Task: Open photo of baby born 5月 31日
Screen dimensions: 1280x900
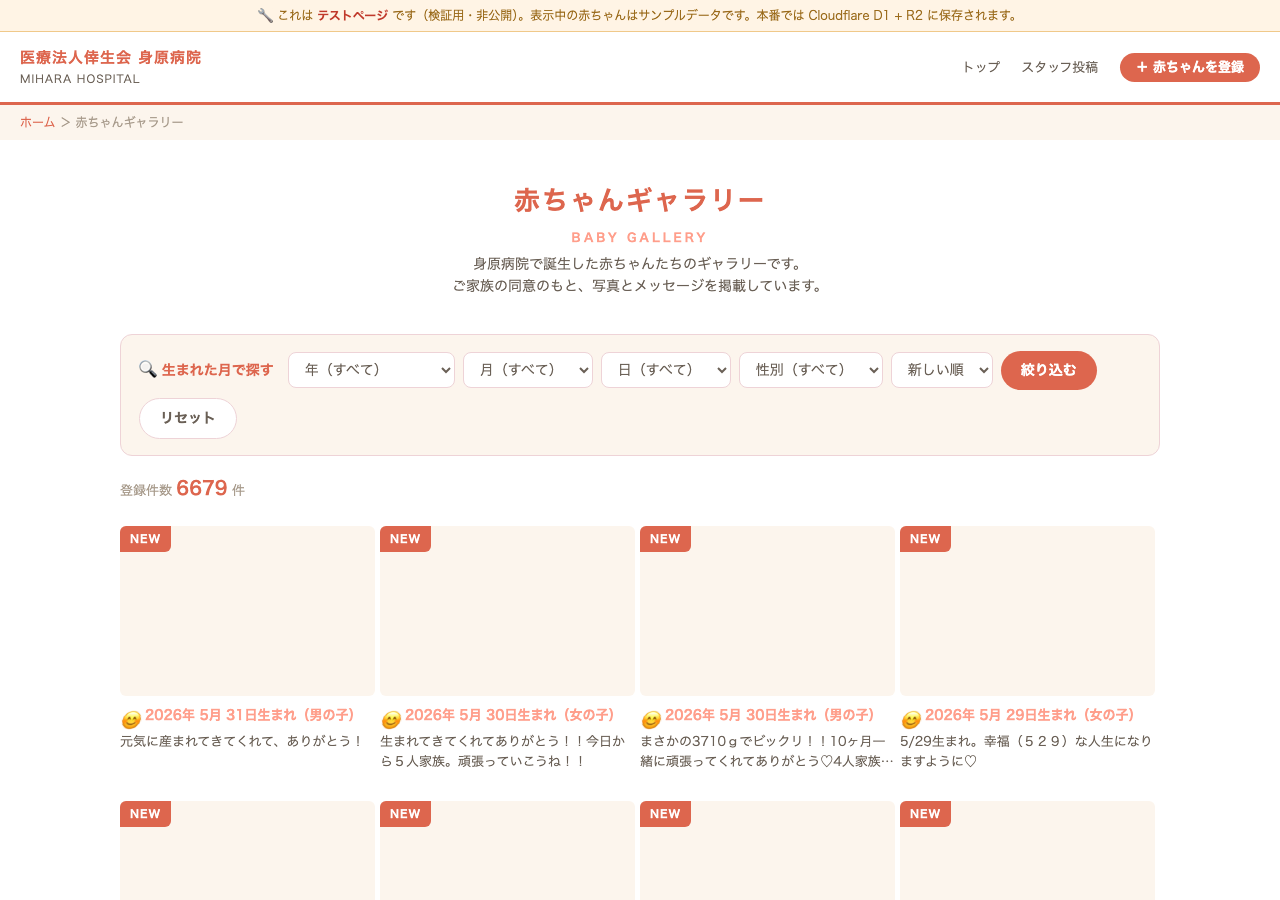Action: pyautogui.click(x=247, y=611)
